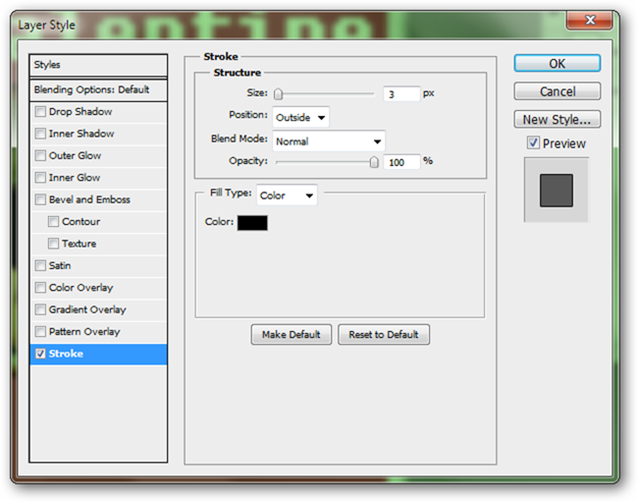Viewport: 638px width, 502px height.
Task: Click the Size slider handle
Action: (278, 94)
